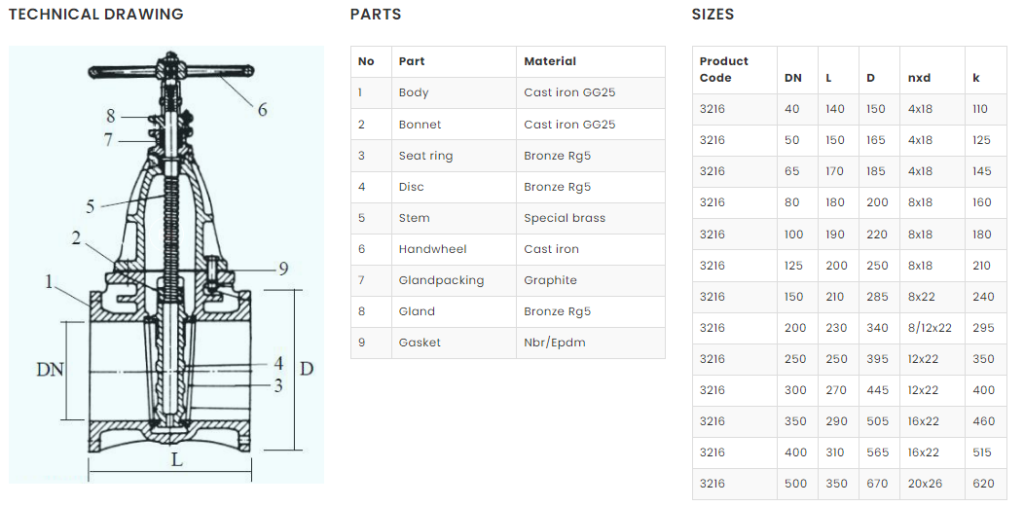Click the 'Material' column header in Parts table

click(550, 61)
